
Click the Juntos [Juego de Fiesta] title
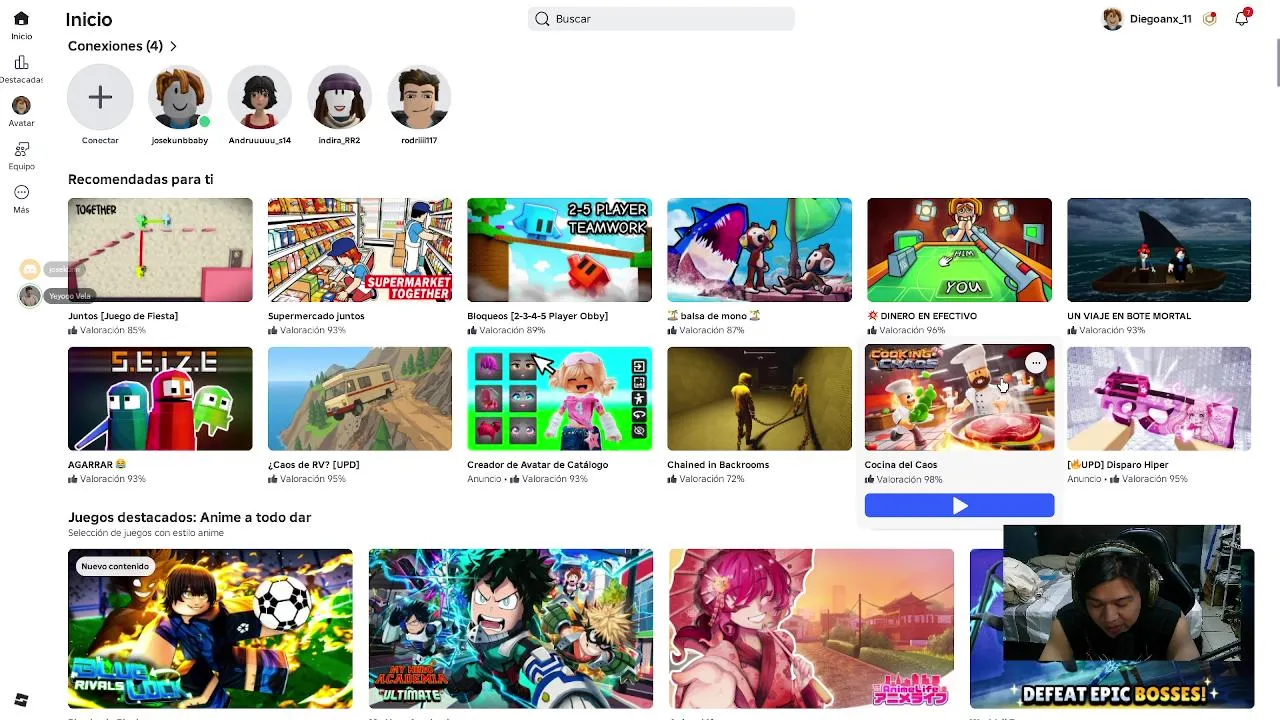pyautogui.click(x=123, y=316)
